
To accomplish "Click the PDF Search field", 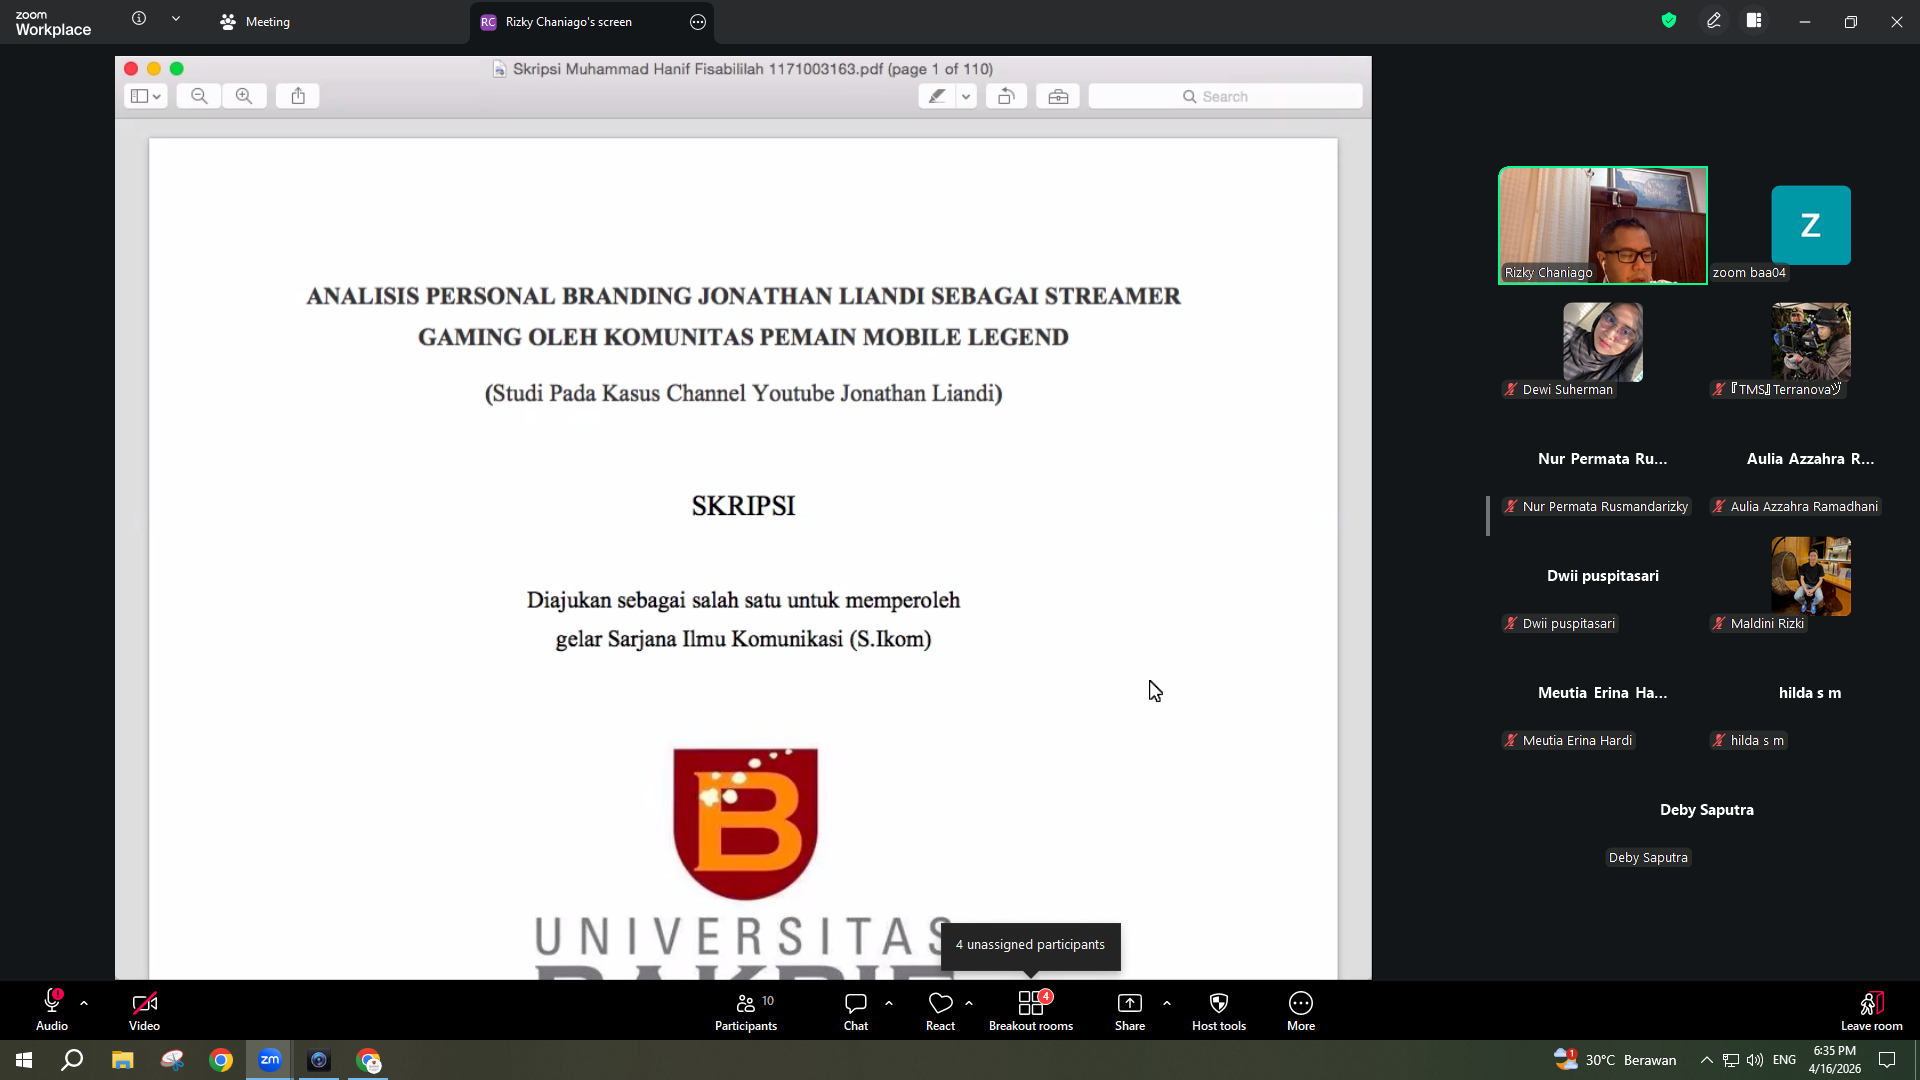I will pyautogui.click(x=1225, y=96).
